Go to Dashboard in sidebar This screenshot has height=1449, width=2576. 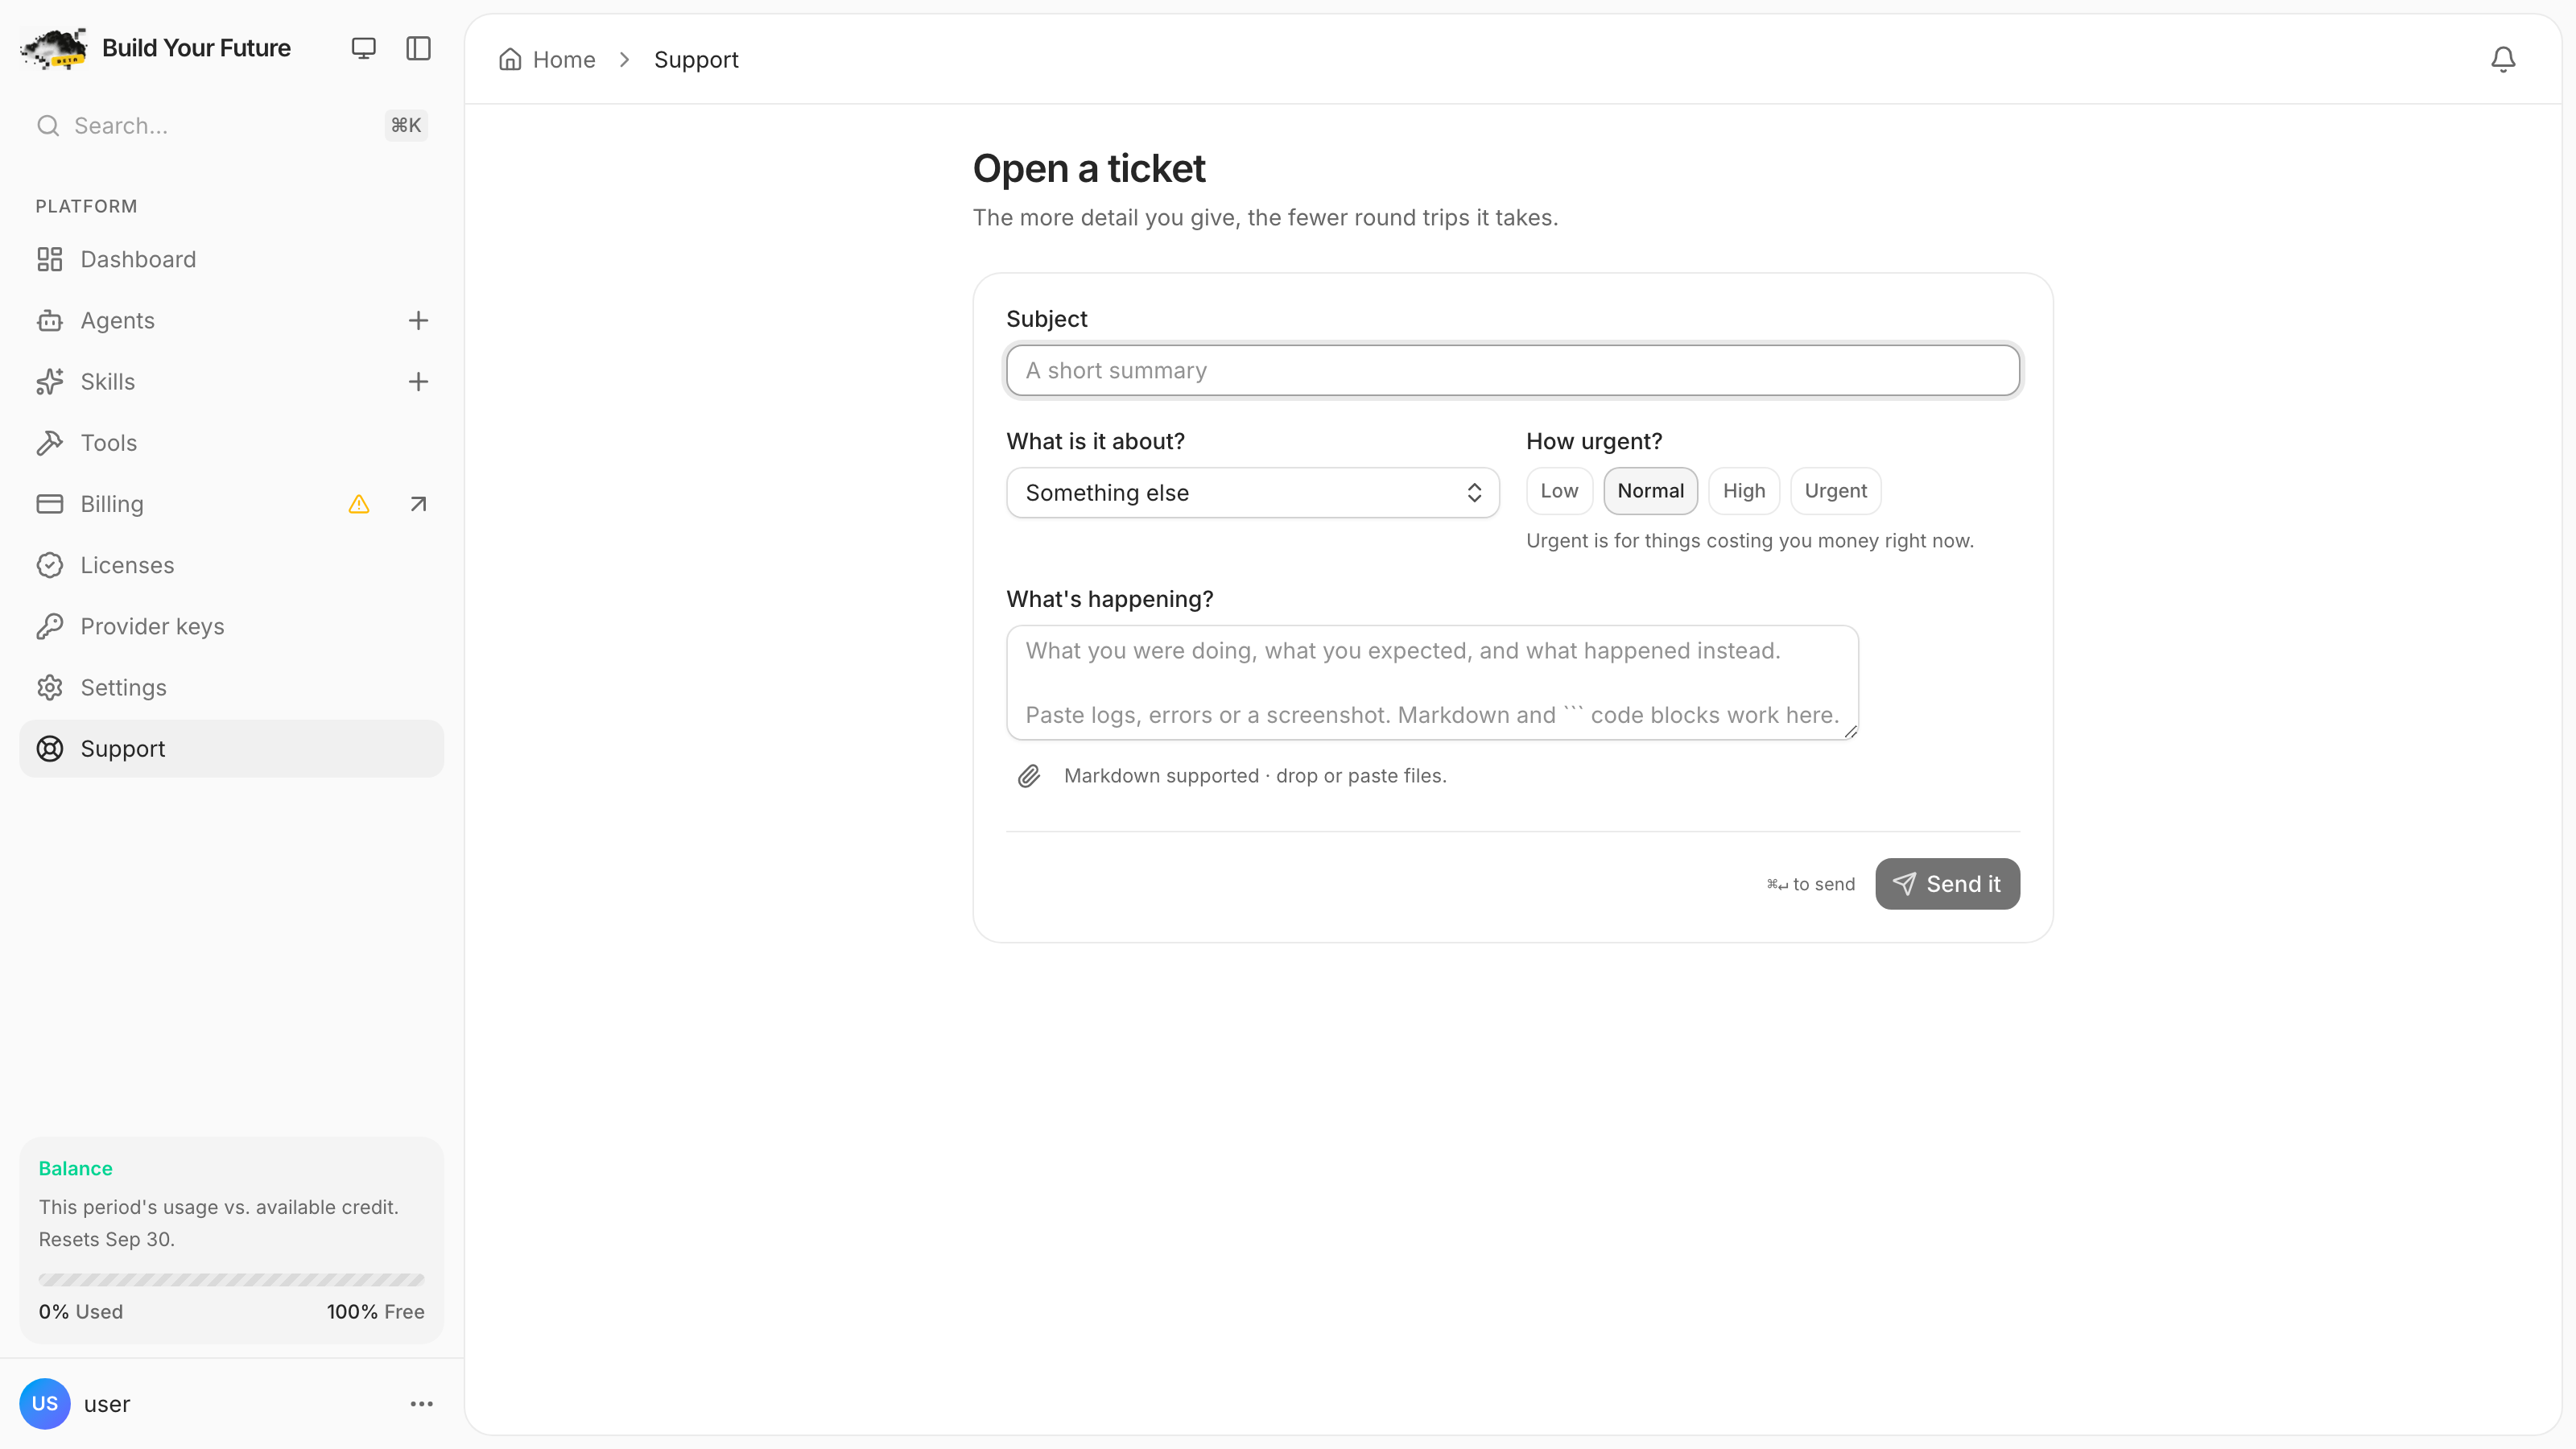coord(231,260)
